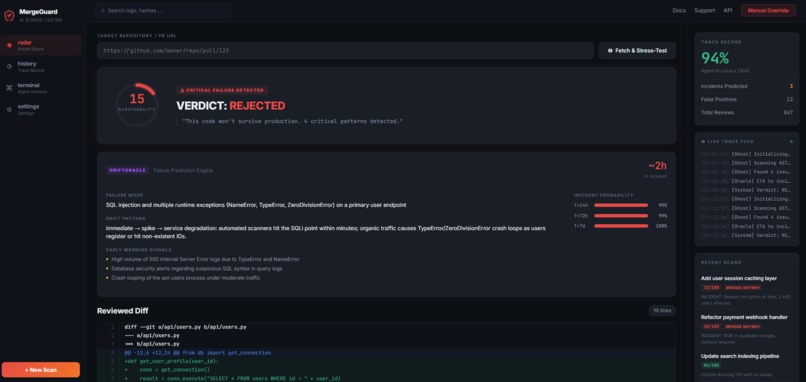Click the survivability score 15 gauge
806x382 pixels.
pos(137,105)
